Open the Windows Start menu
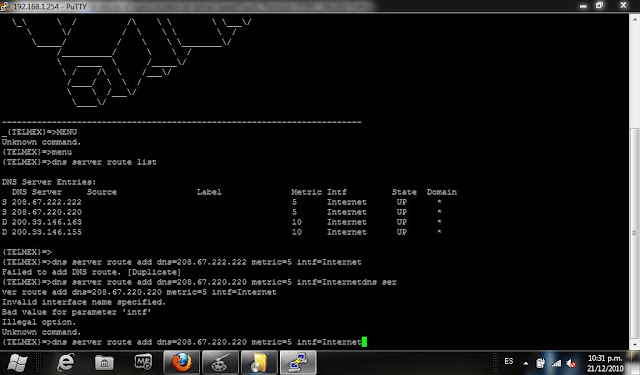Screen dimensions: 640x375 [17, 362]
